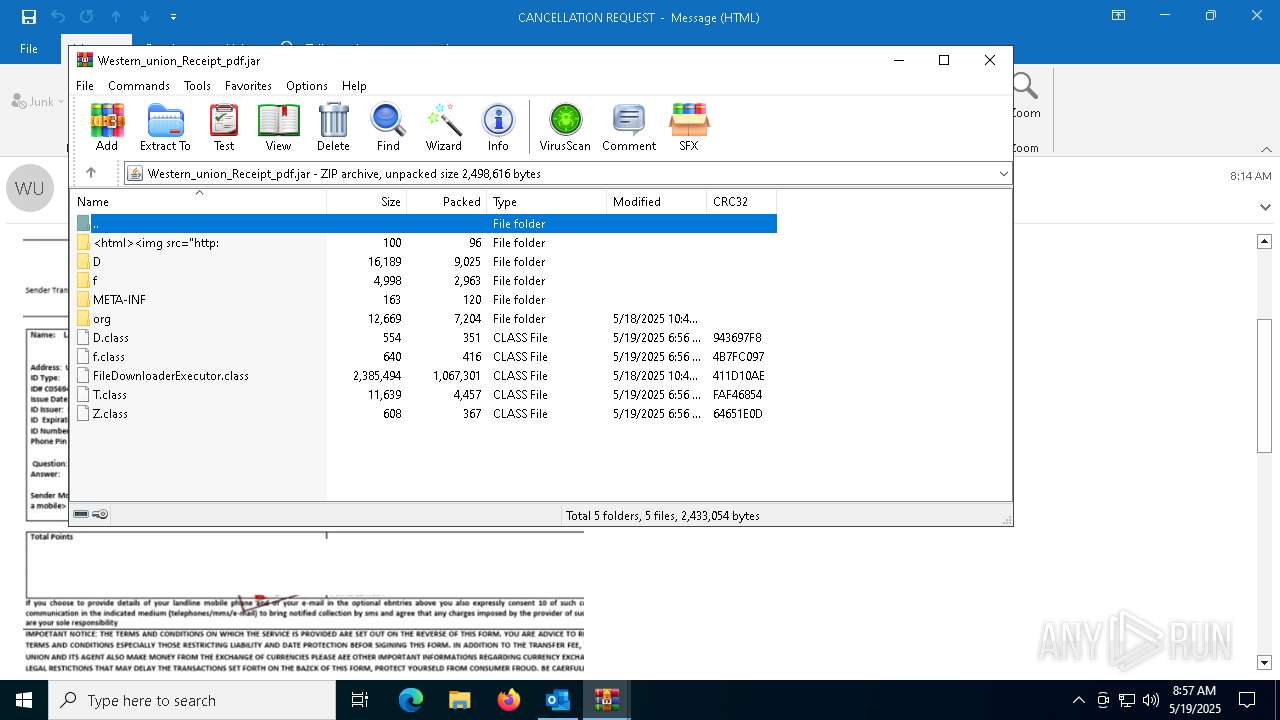Viewport: 1280px width, 720px height.
Task: Expand the message header chevron
Action: pyautogui.click(x=1265, y=208)
